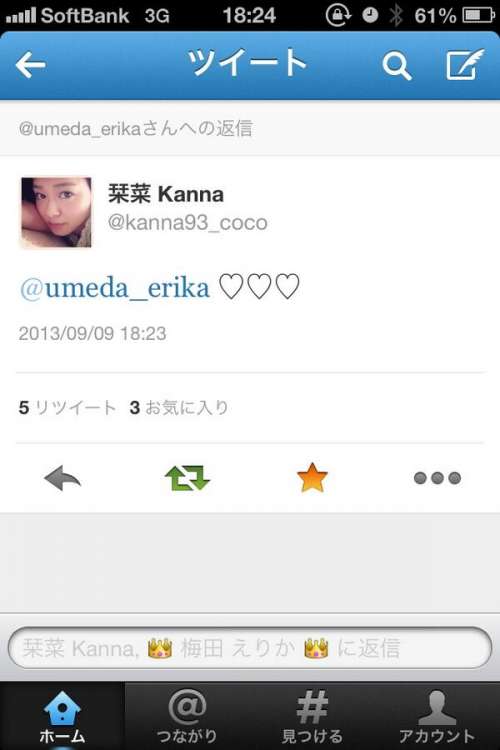Toggle the orange favorite star
The width and height of the screenshot is (500, 750).
(312, 477)
